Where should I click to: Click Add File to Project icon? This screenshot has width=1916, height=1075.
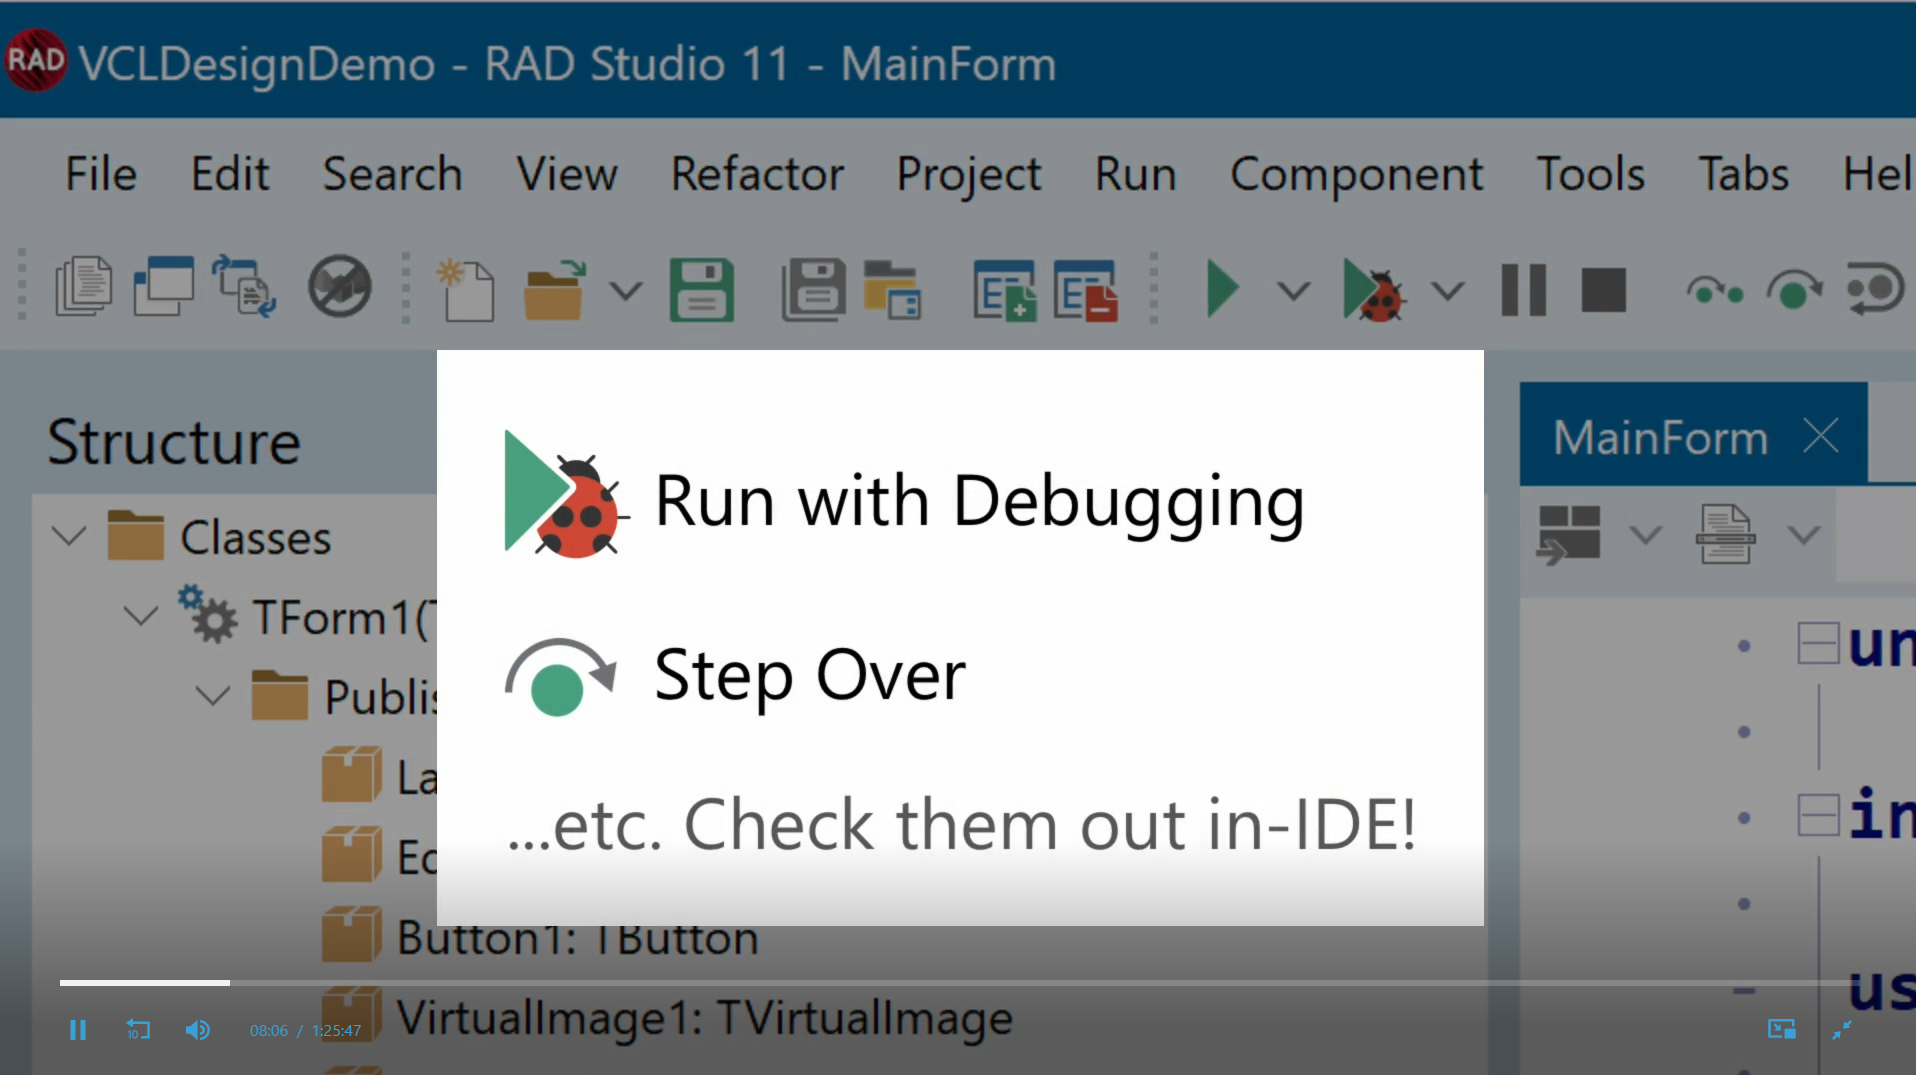[1004, 291]
